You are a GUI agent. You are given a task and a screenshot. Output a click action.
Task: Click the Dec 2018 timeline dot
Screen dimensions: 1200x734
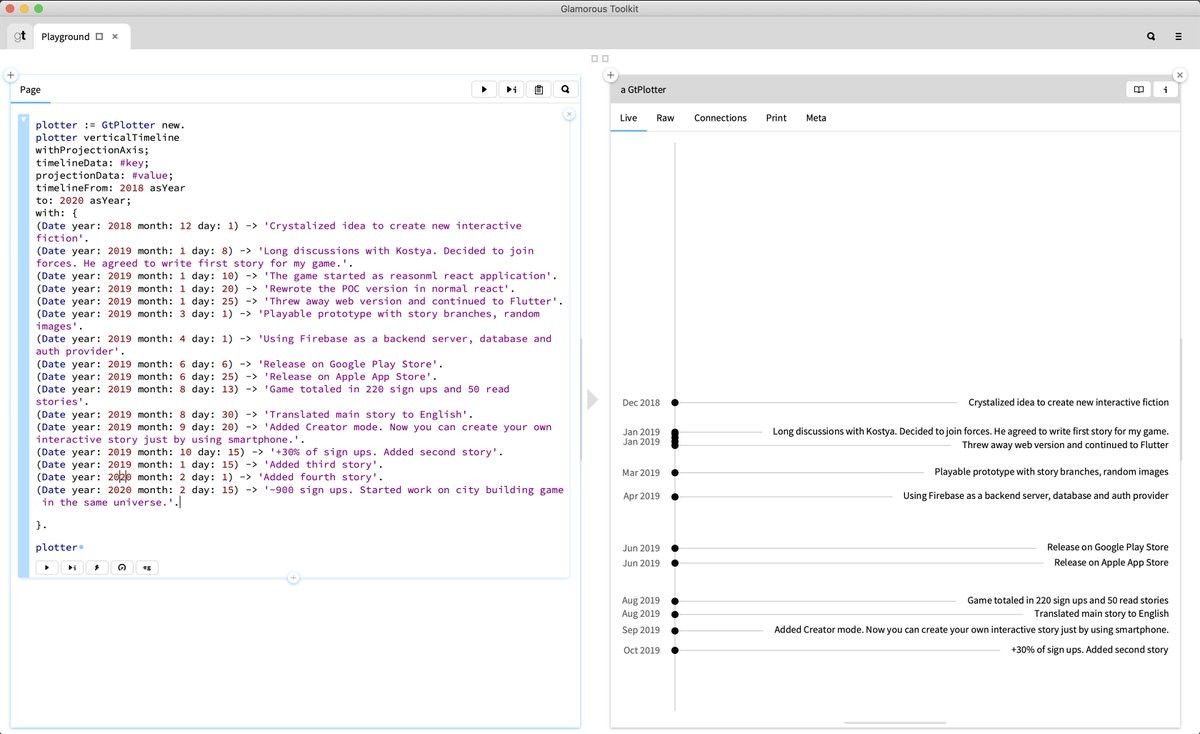coord(675,403)
